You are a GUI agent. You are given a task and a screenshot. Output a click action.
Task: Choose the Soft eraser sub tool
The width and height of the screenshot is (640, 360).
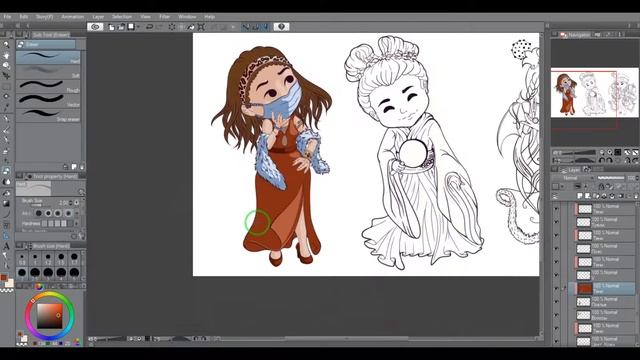pos(48,72)
